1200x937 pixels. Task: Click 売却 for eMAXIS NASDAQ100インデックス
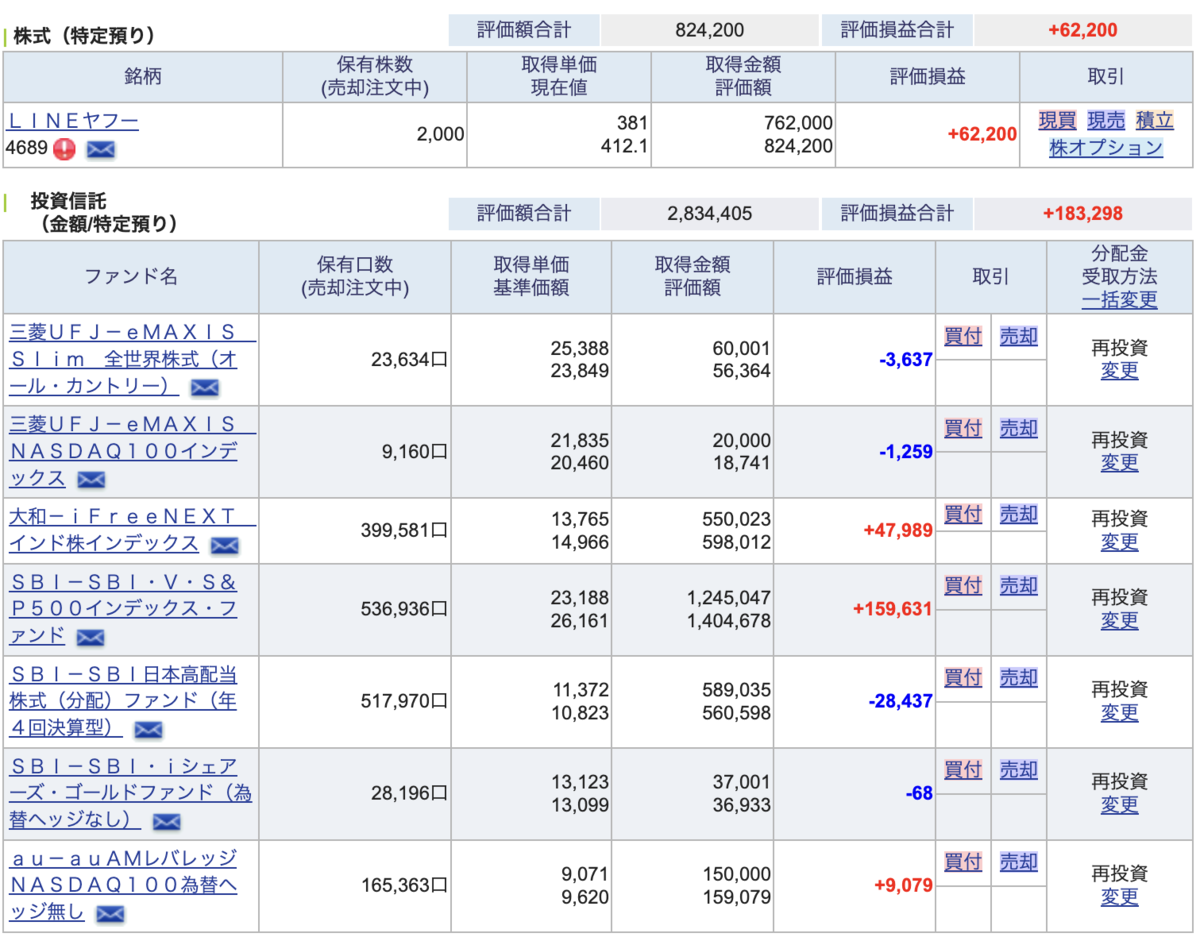coord(1019,429)
